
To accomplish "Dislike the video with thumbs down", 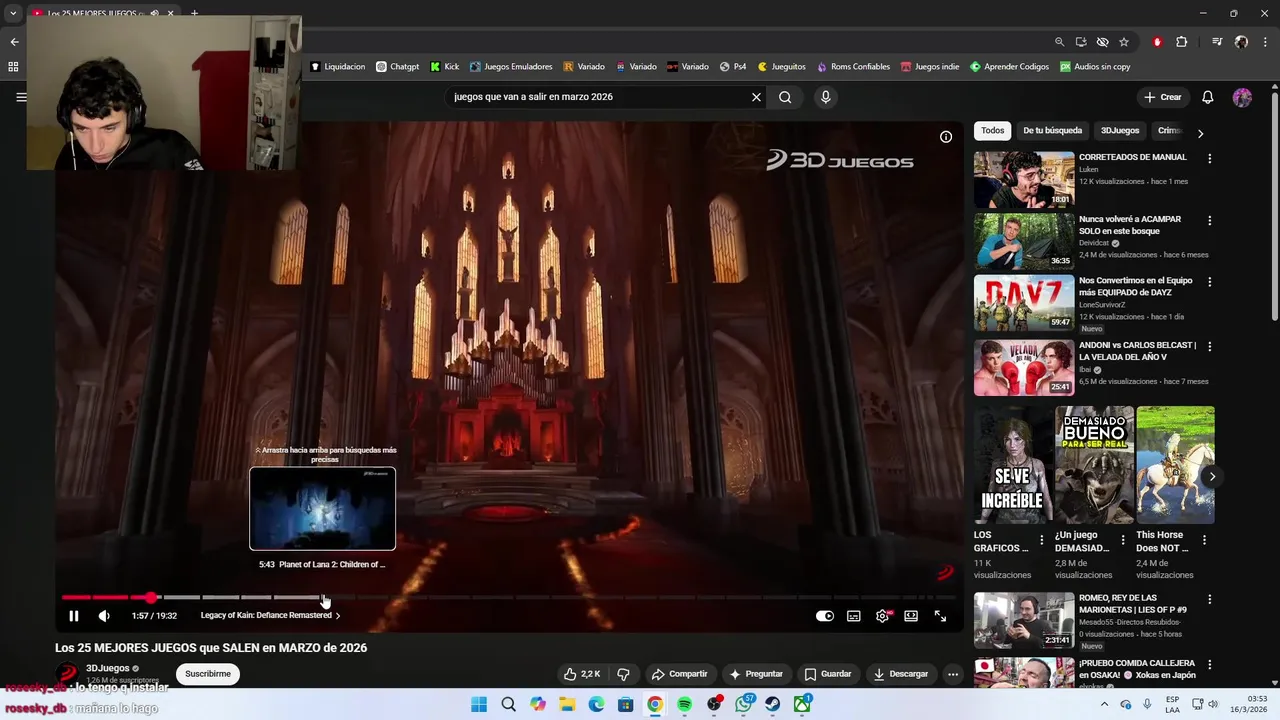I will point(623,674).
